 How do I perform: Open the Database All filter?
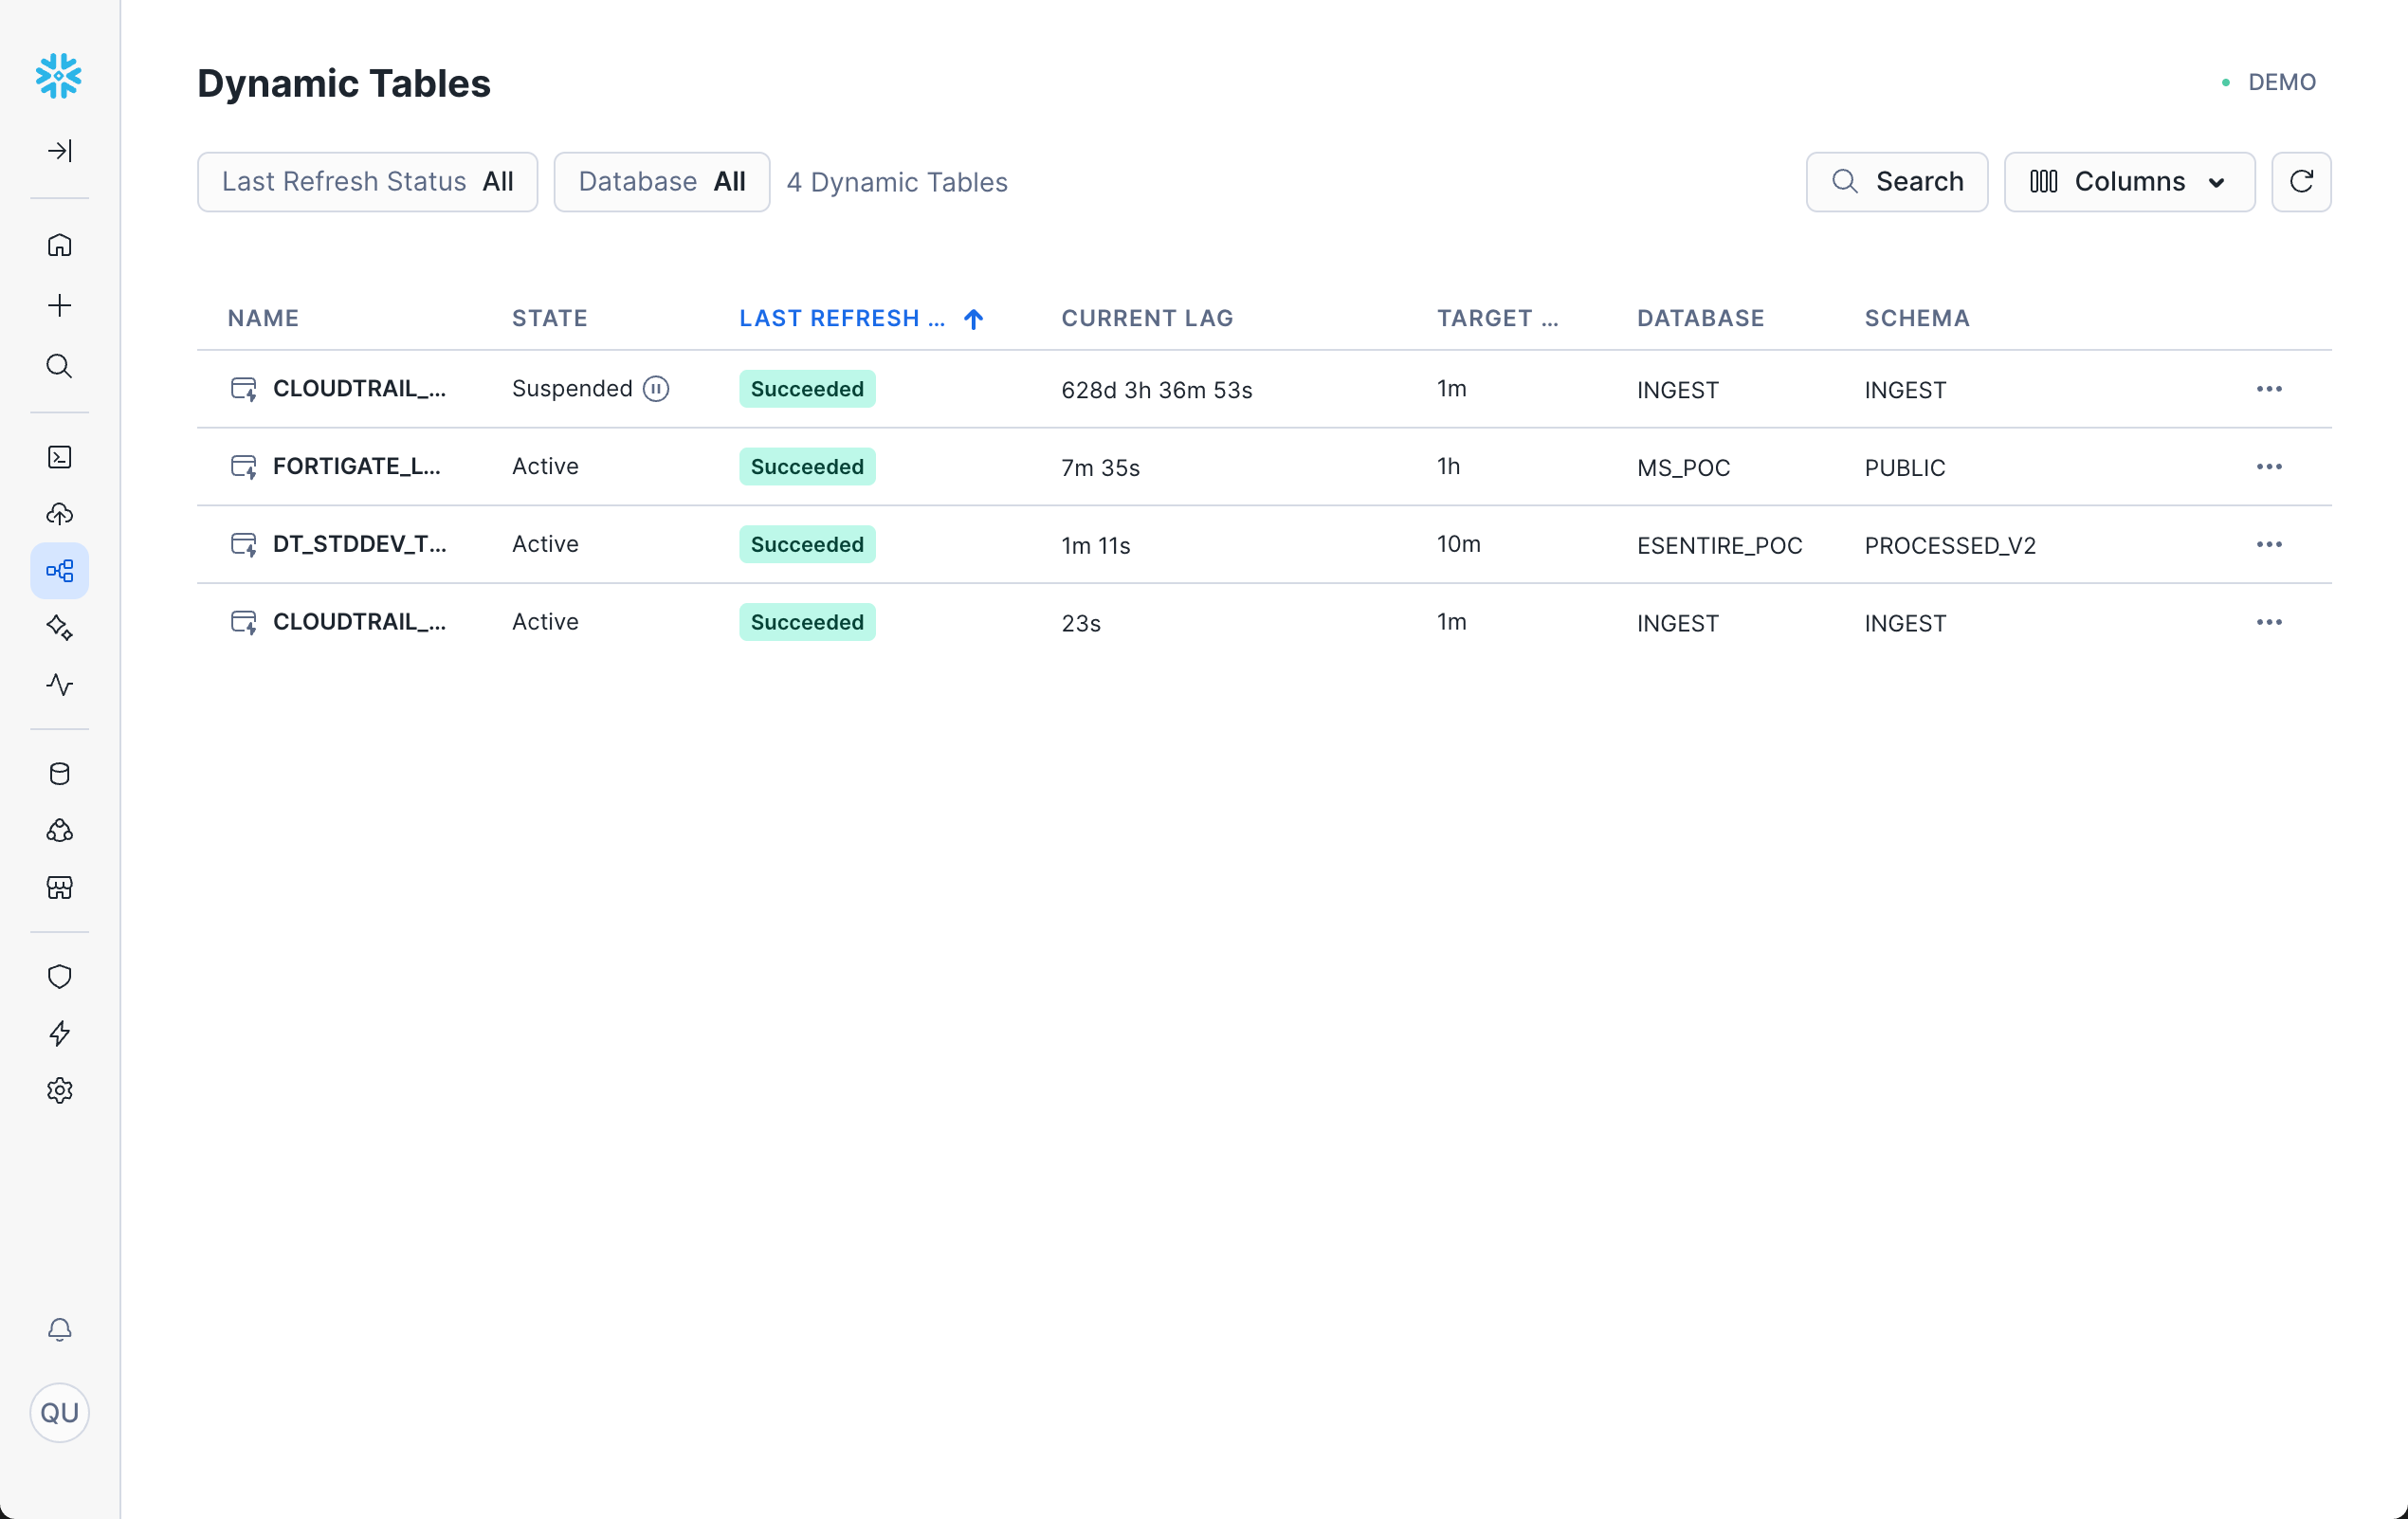pyautogui.click(x=661, y=181)
